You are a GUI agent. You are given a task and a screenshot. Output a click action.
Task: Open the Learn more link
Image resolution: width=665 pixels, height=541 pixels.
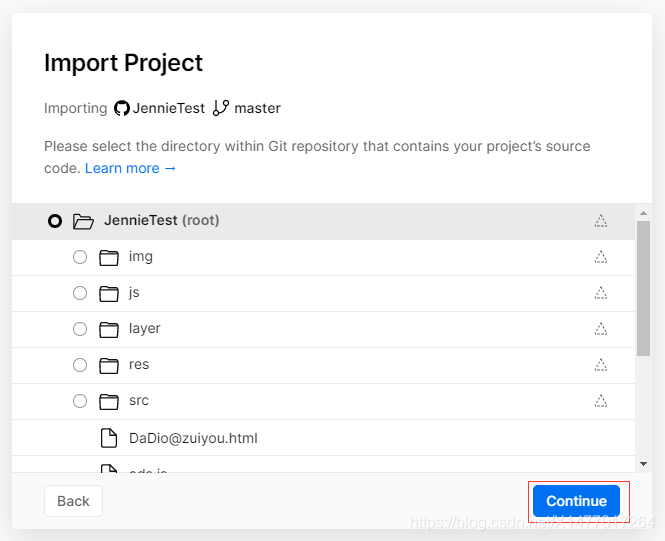130,168
